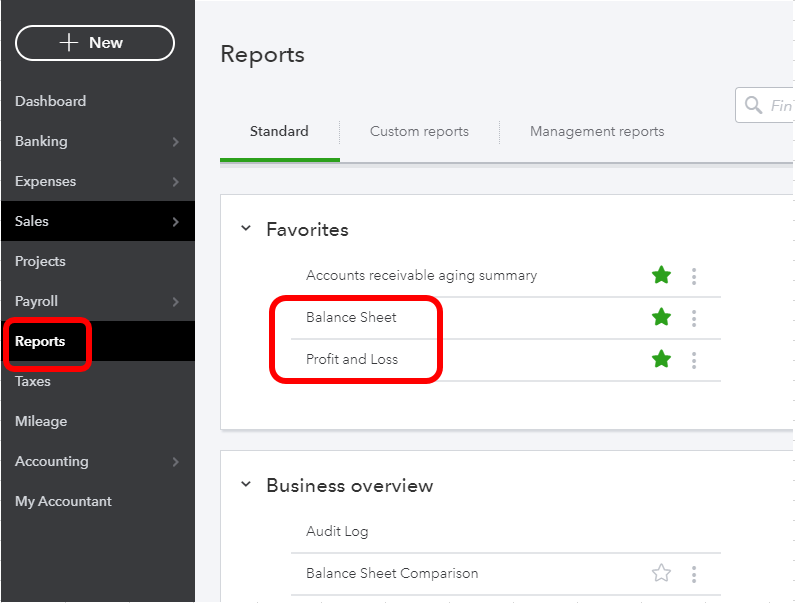Collapse the Favorites section

[246, 230]
